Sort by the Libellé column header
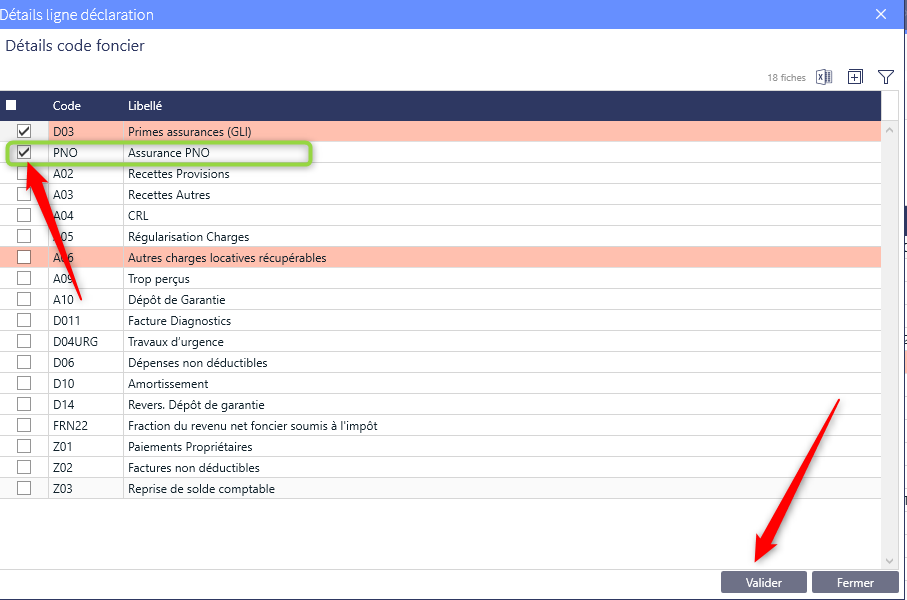This screenshot has height=600, width=907. click(x=145, y=106)
